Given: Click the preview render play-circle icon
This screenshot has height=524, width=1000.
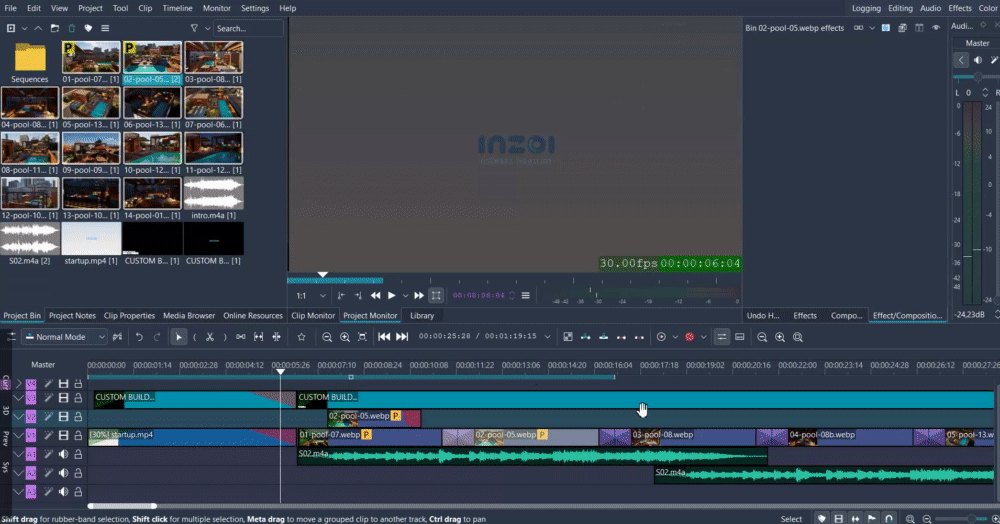Looking at the screenshot, I should tap(661, 337).
